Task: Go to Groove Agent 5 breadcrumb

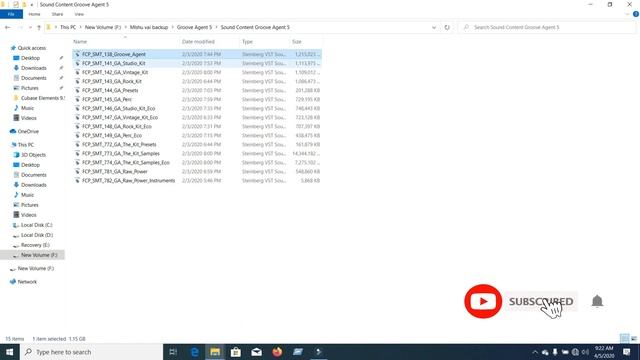Action: pyautogui.click(x=194, y=27)
